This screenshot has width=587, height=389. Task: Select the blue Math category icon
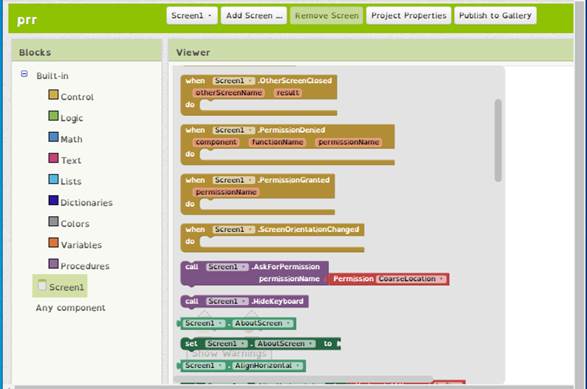tap(54, 137)
